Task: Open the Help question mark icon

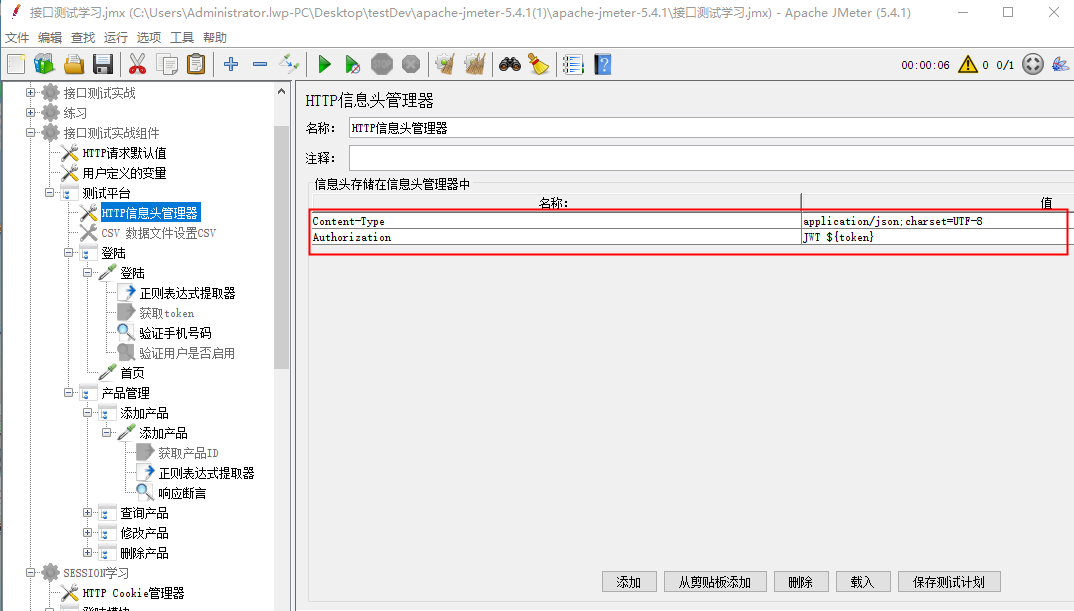Action: [x=603, y=64]
